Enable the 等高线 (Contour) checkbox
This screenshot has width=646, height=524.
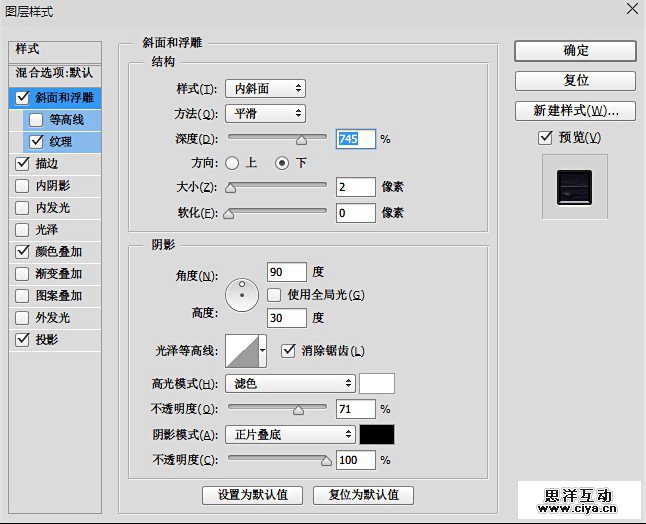[37, 120]
